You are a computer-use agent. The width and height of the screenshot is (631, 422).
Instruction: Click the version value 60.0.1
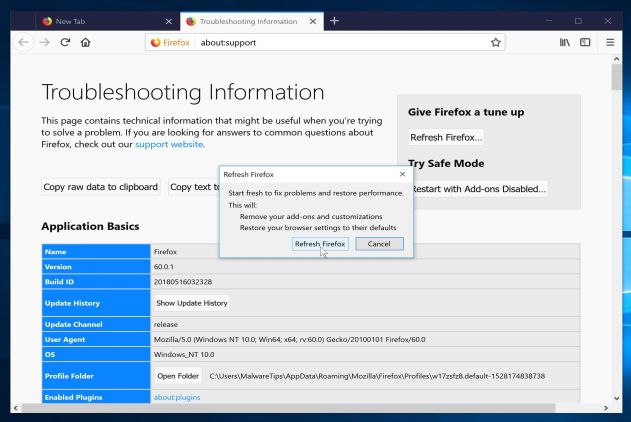pyautogui.click(x=164, y=267)
